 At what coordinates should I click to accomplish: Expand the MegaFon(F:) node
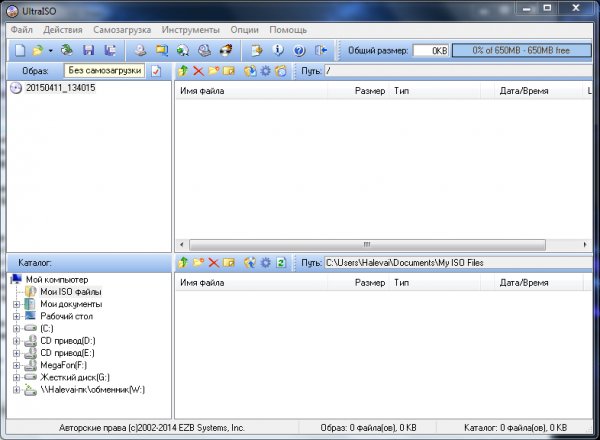coord(16,365)
